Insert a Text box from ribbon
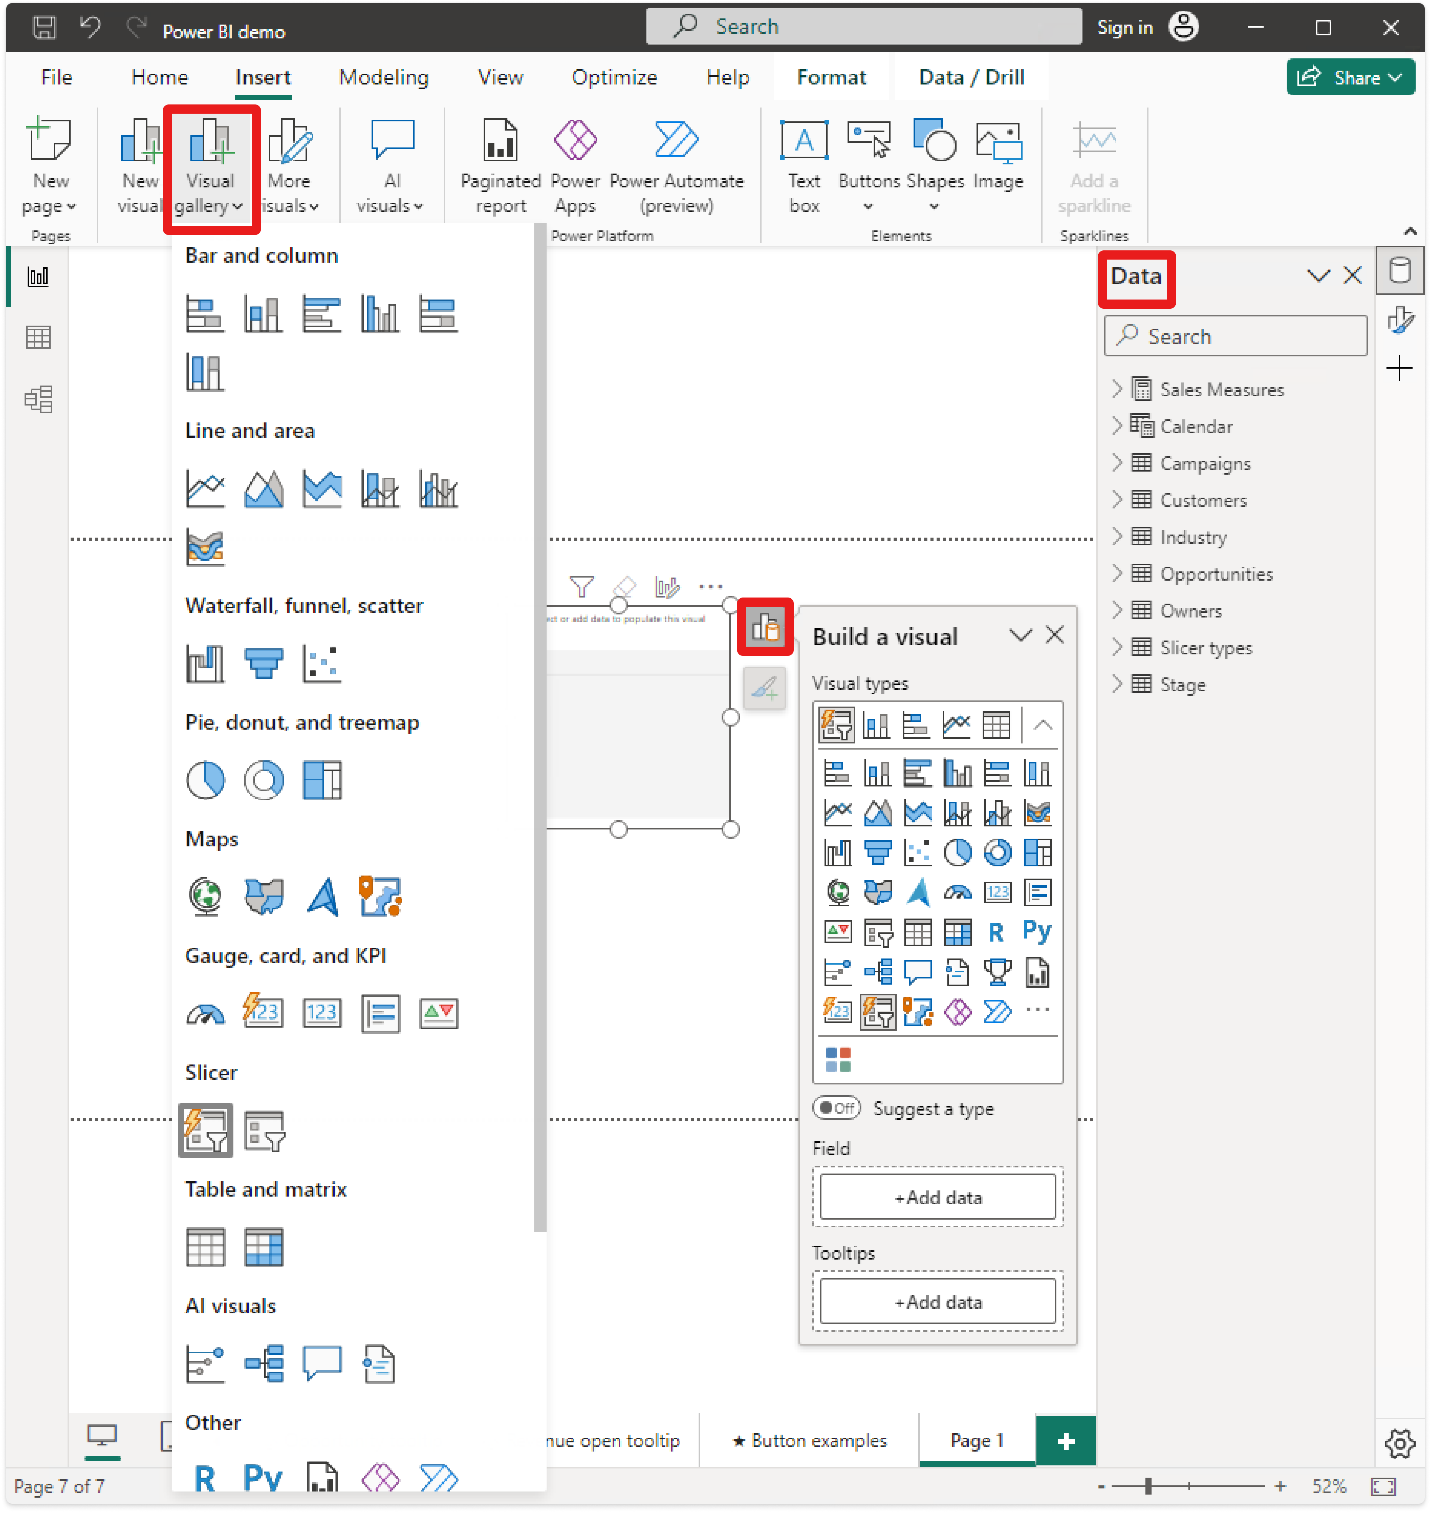The height and width of the screenshot is (1513, 1431). point(804,166)
